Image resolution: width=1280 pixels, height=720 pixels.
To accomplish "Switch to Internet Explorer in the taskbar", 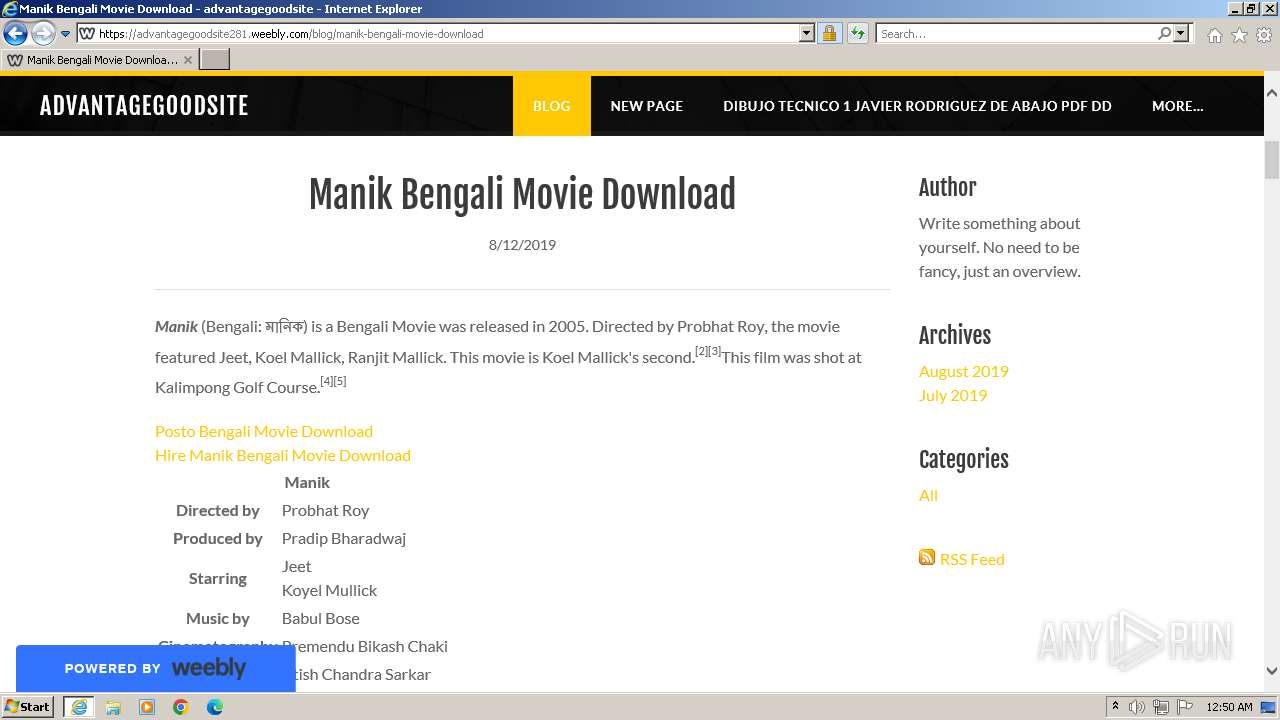I will coord(79,707).
